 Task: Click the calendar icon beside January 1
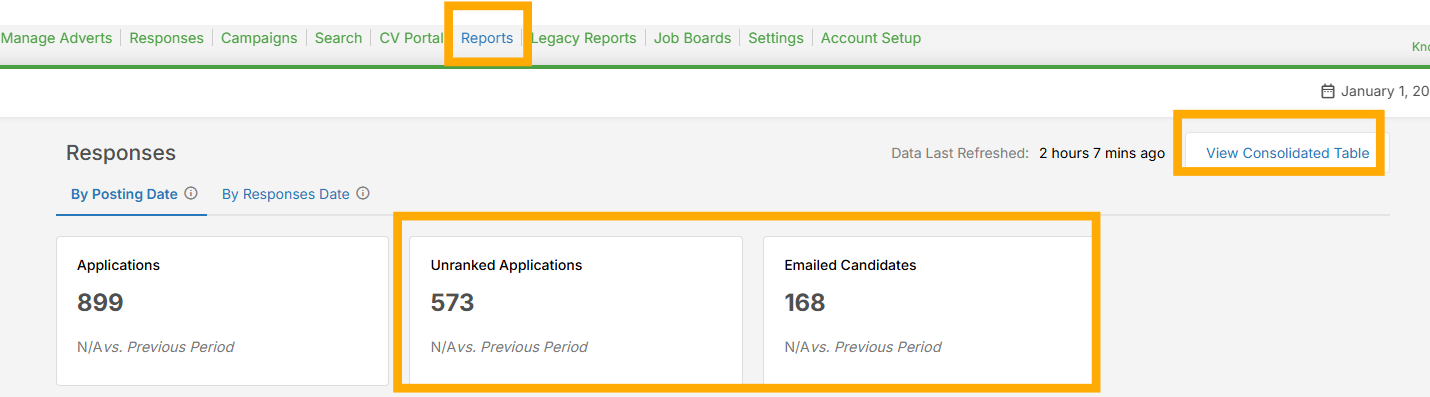1328,91
